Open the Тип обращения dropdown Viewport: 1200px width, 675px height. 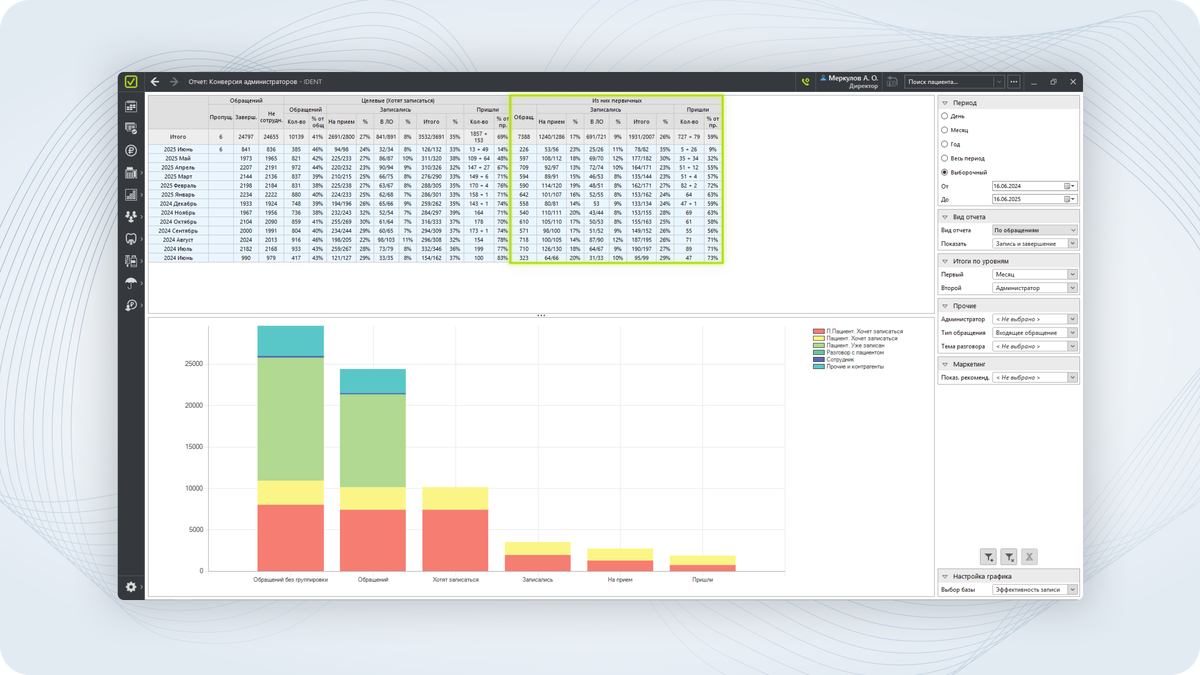tap(1034, 333)
